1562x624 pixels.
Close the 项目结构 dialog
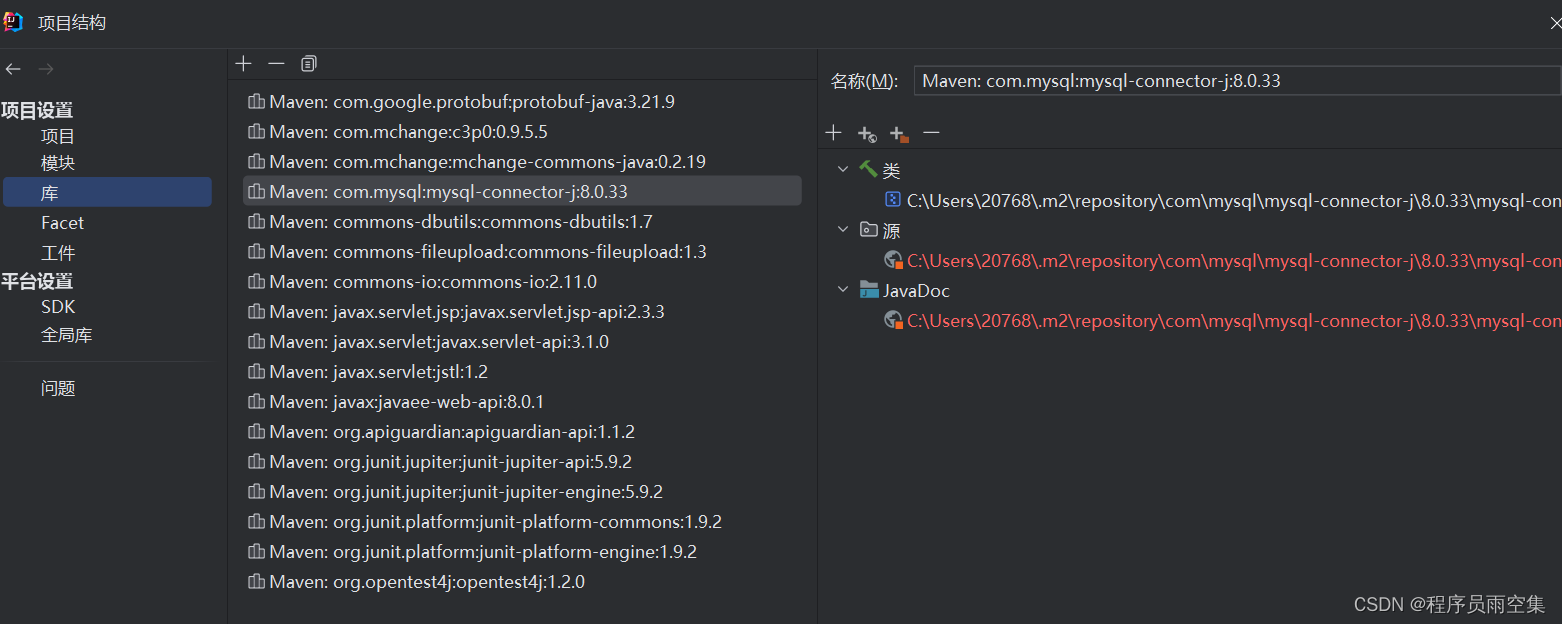tap(1555, 22)
